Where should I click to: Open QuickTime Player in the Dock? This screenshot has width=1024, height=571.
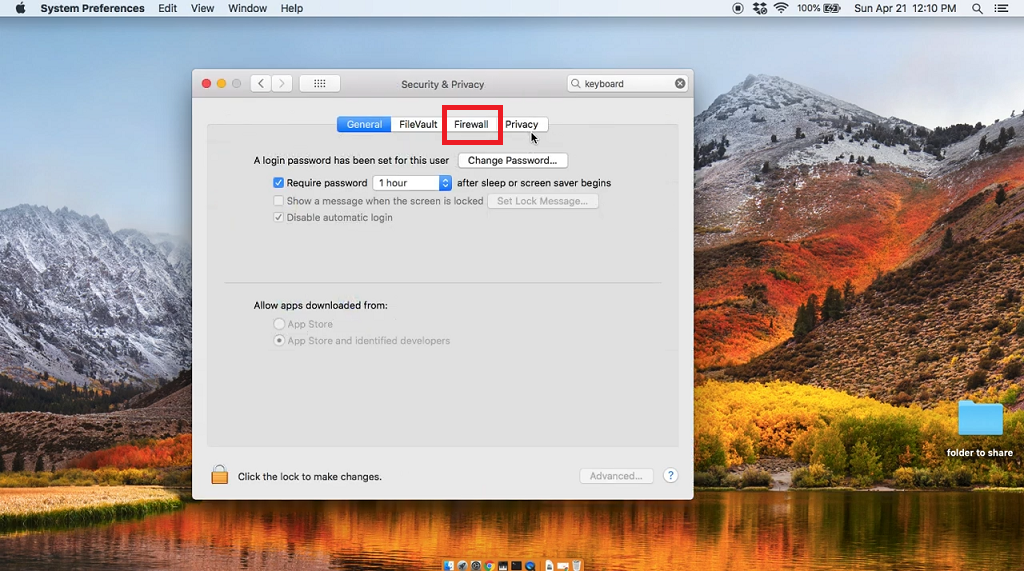coord(530,566)
